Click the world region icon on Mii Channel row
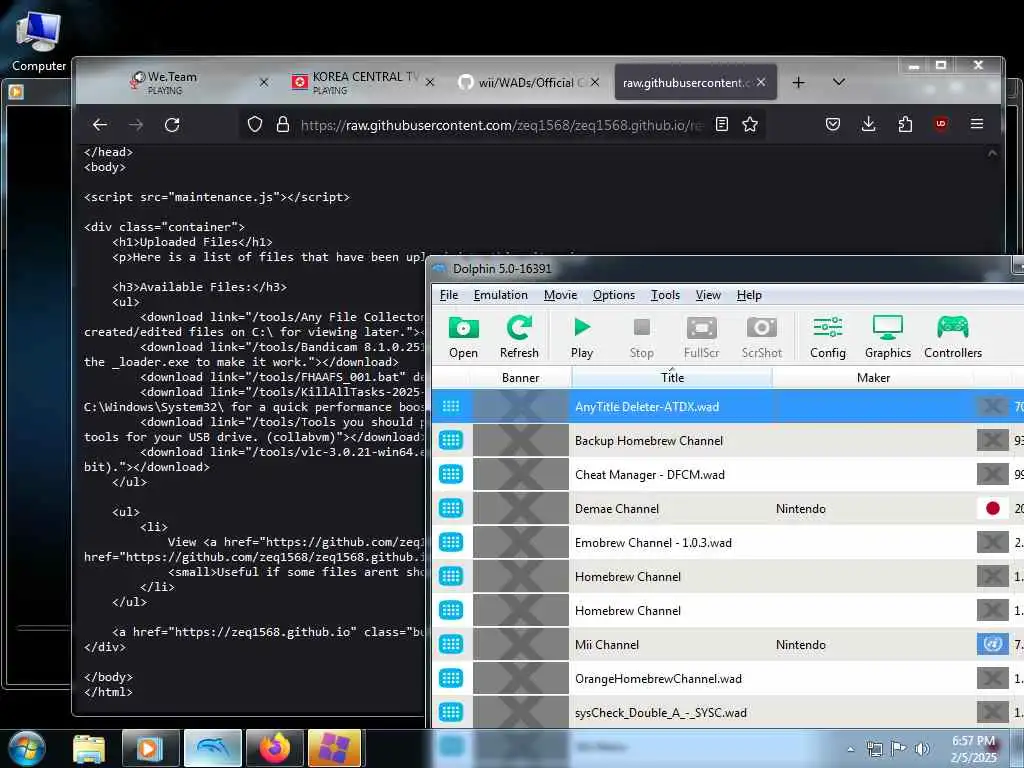1024x768 pixels. (x=993, y=644)
